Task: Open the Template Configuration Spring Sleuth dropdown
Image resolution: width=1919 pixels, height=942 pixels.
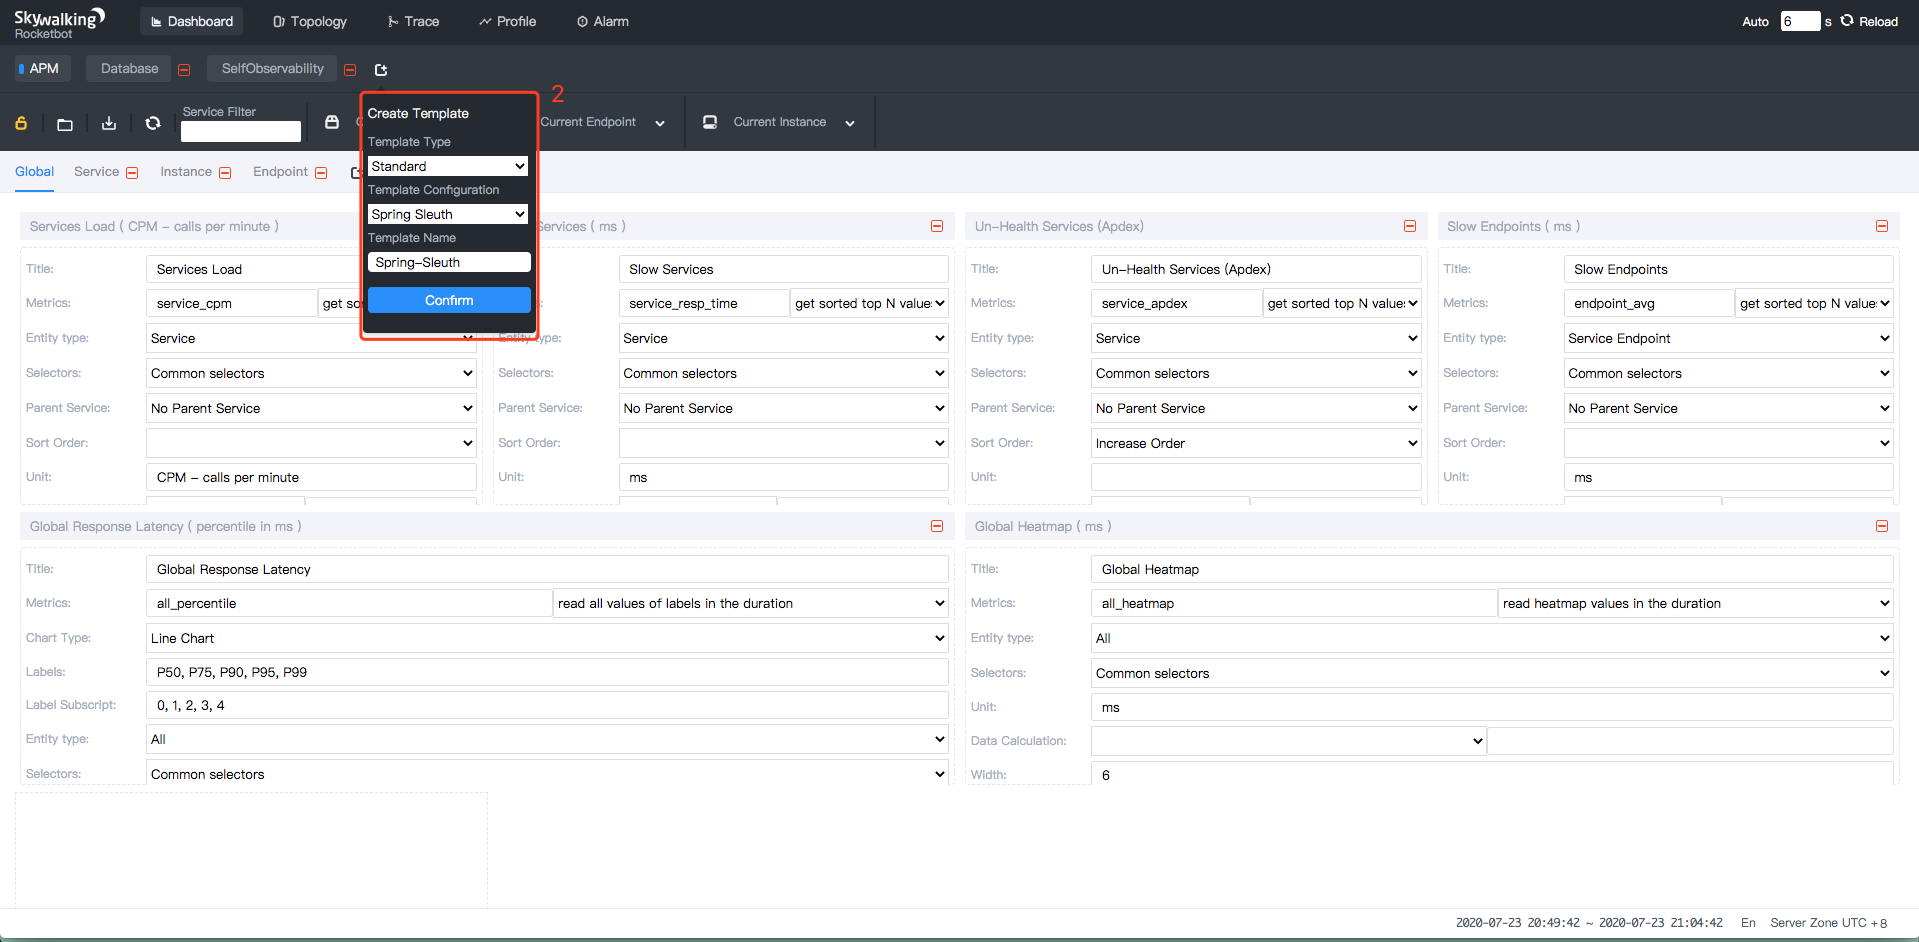Action: [448, 214]
